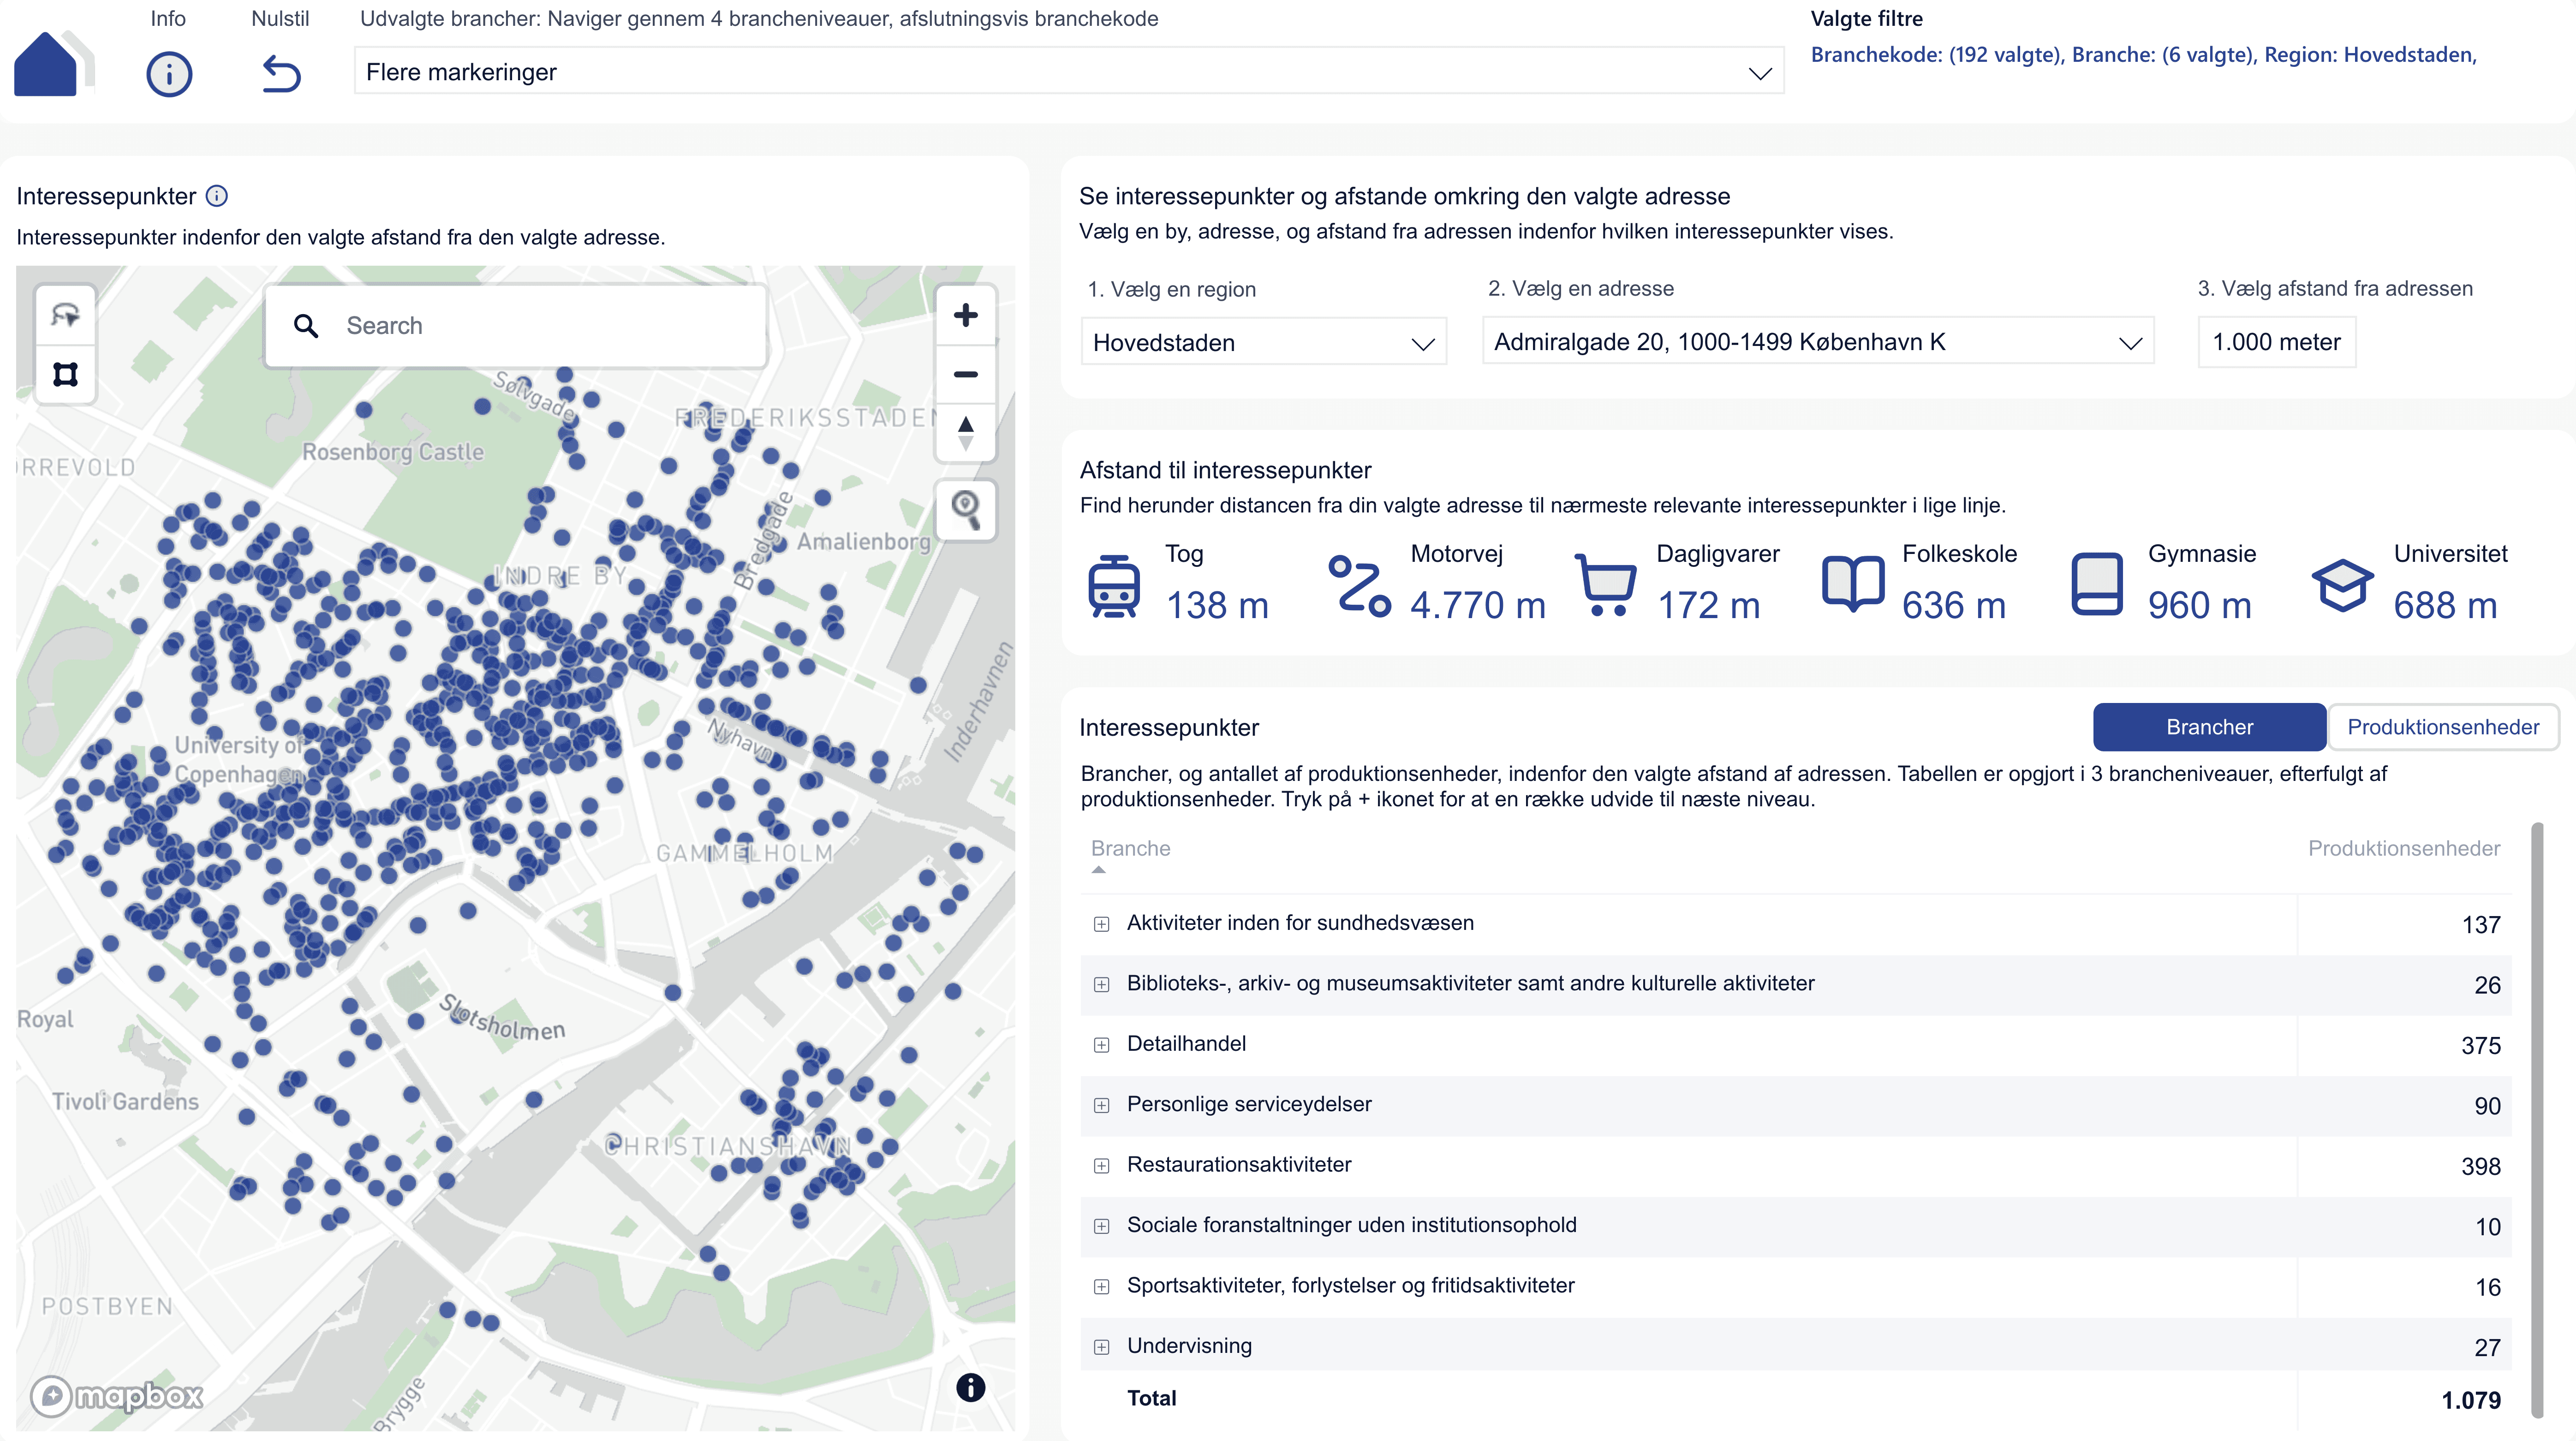Click the map location search pin button
The width and height of the screenshot is (2576, 1441).
pyautogui.click(x=965, y=509)
